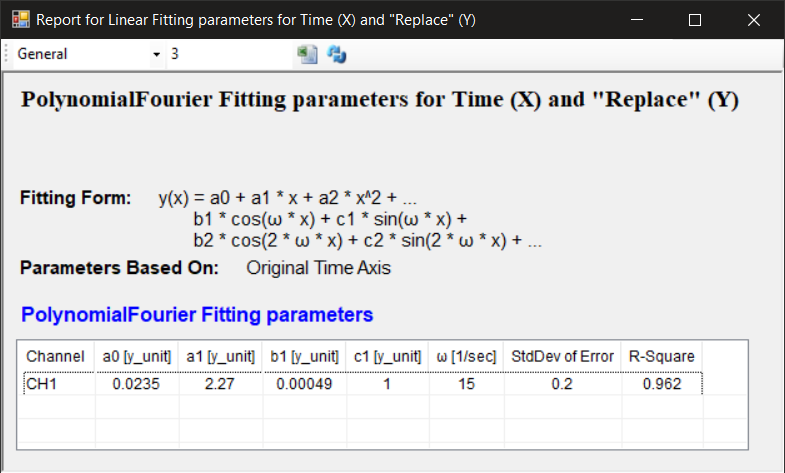Select the a0 value 0.0235 cell
The image size is (785, 473).
click(137, 383)
